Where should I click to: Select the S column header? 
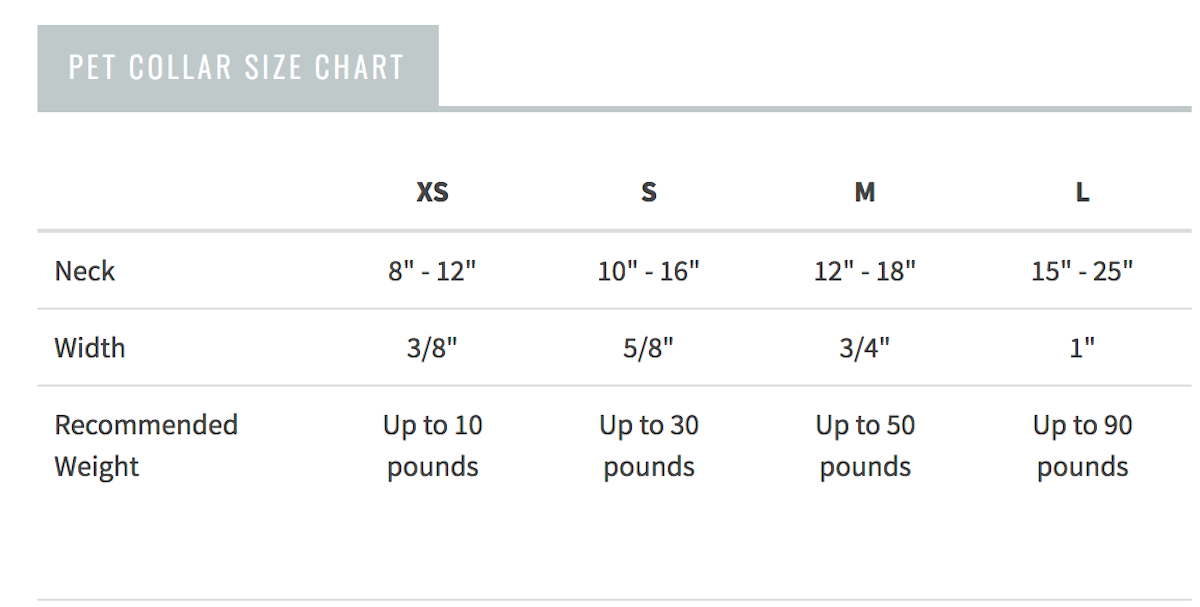pos(649,193)
